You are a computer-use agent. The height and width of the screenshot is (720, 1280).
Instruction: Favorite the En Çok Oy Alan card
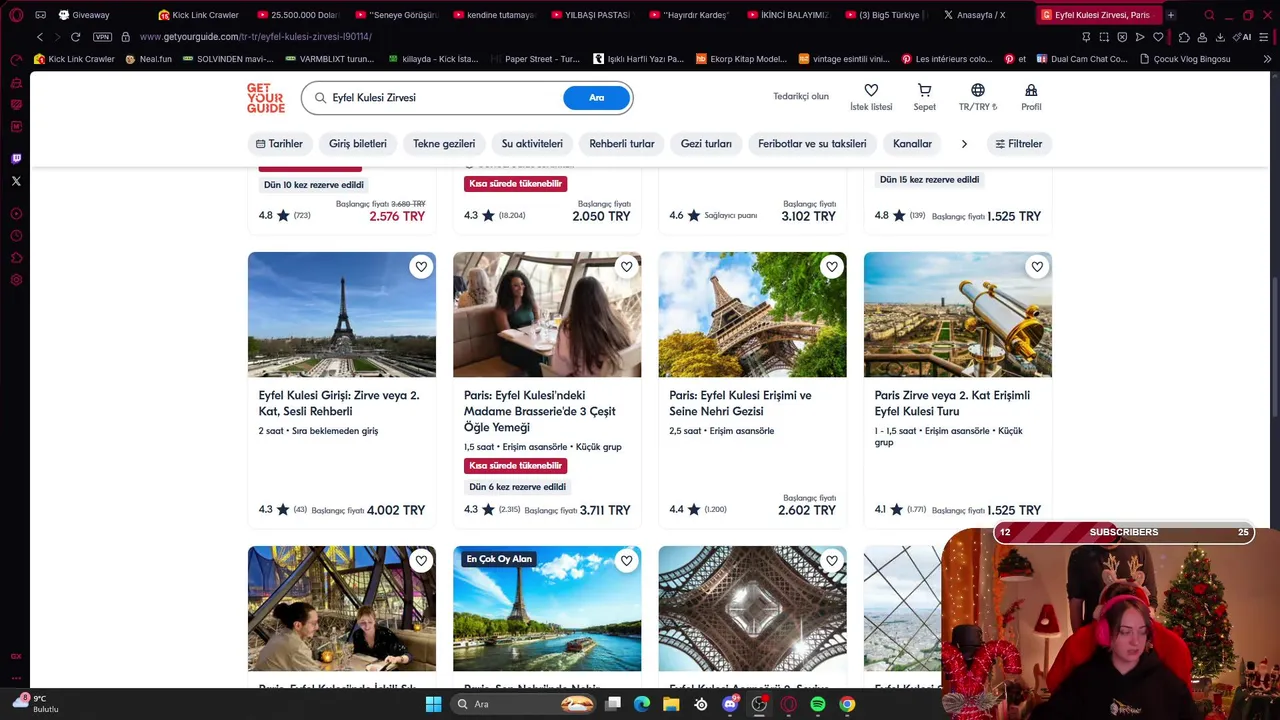[x=626, y=561]
